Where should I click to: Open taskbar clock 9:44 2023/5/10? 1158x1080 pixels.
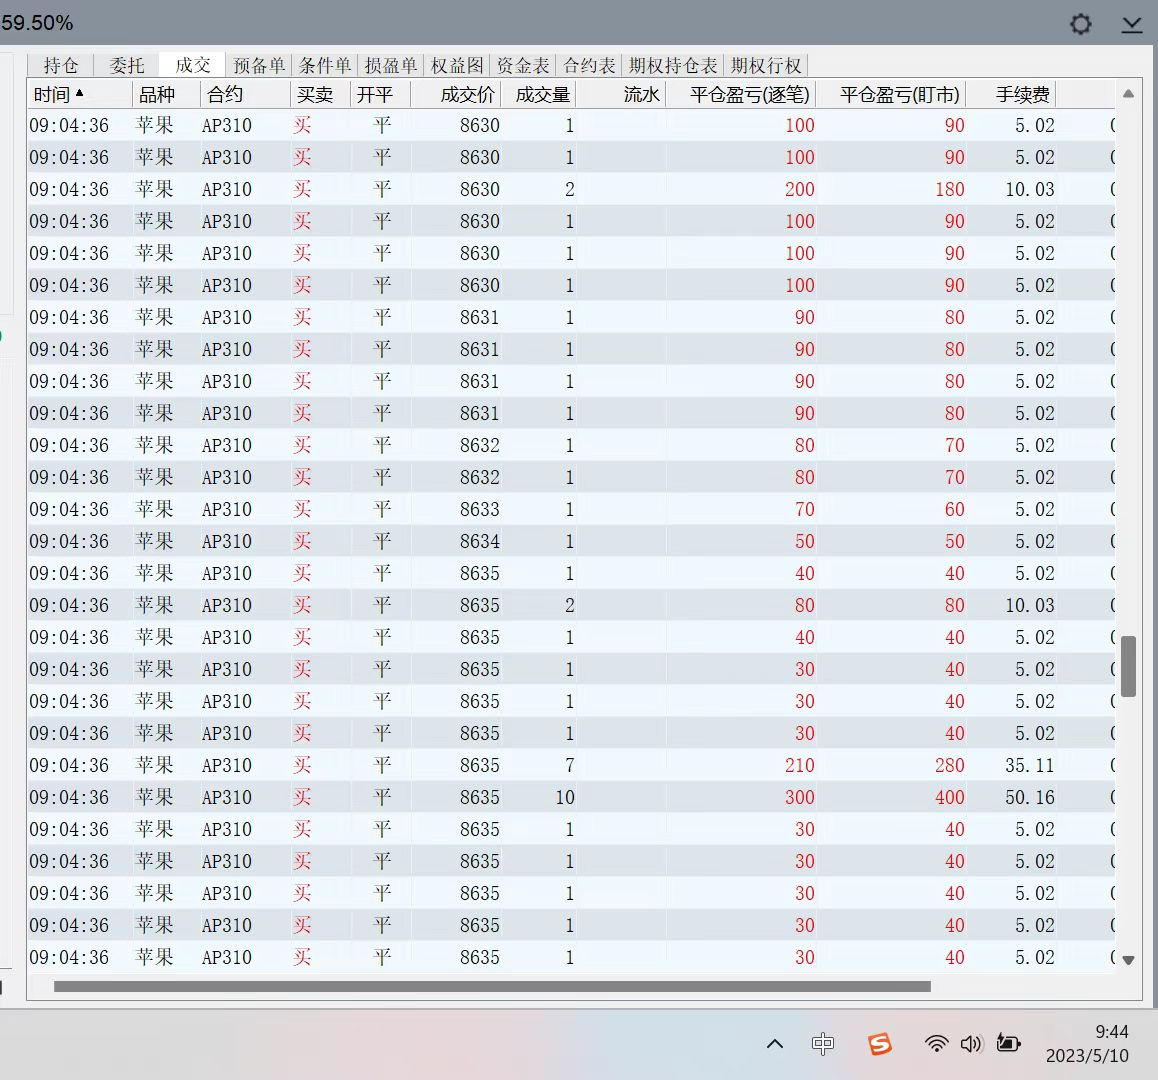coord(1087,1044)
